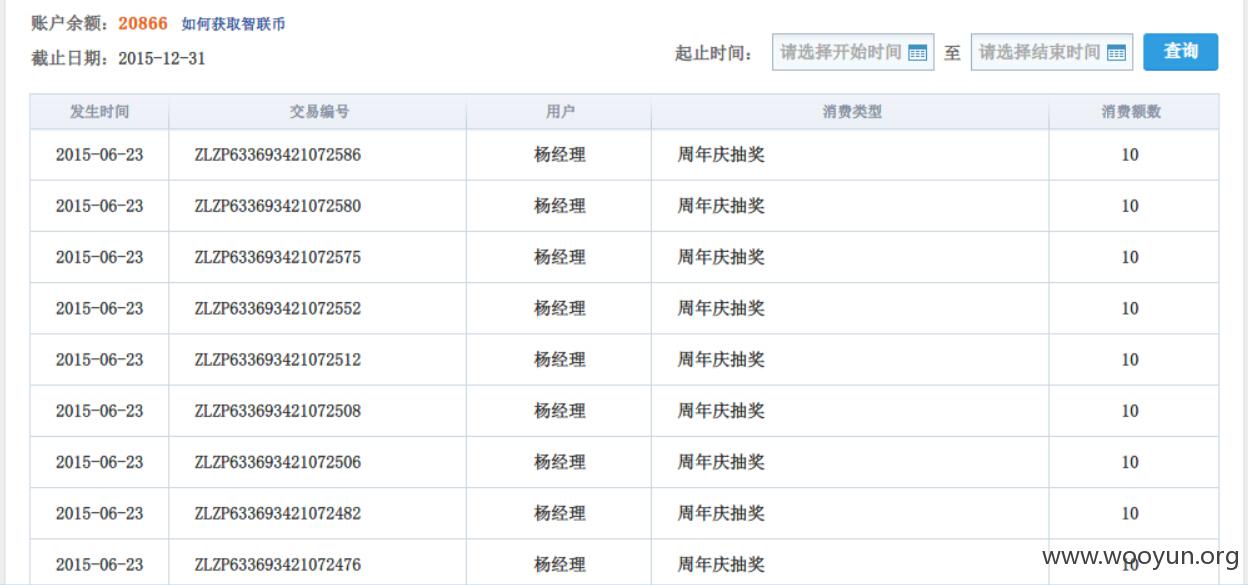Click 杨经理 in row ZLZP633693421072580
The height and width of the screenshot is (585, 1248).
pos(560,206)
